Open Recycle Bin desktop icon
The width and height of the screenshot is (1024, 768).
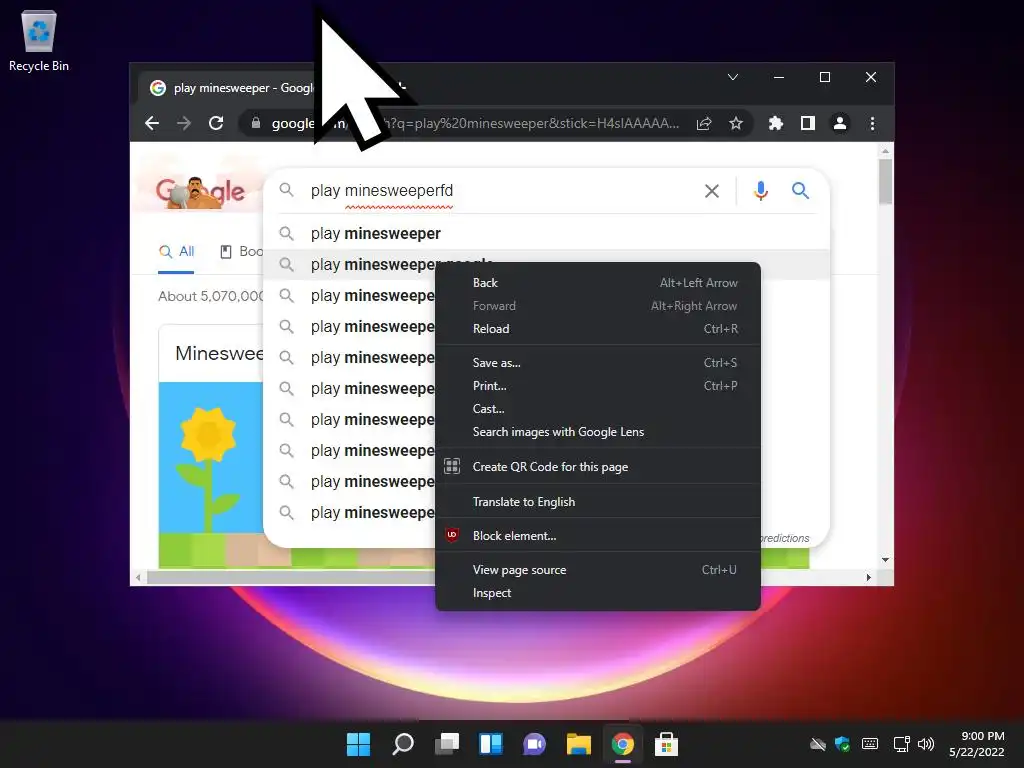click(x=39, y=40)
